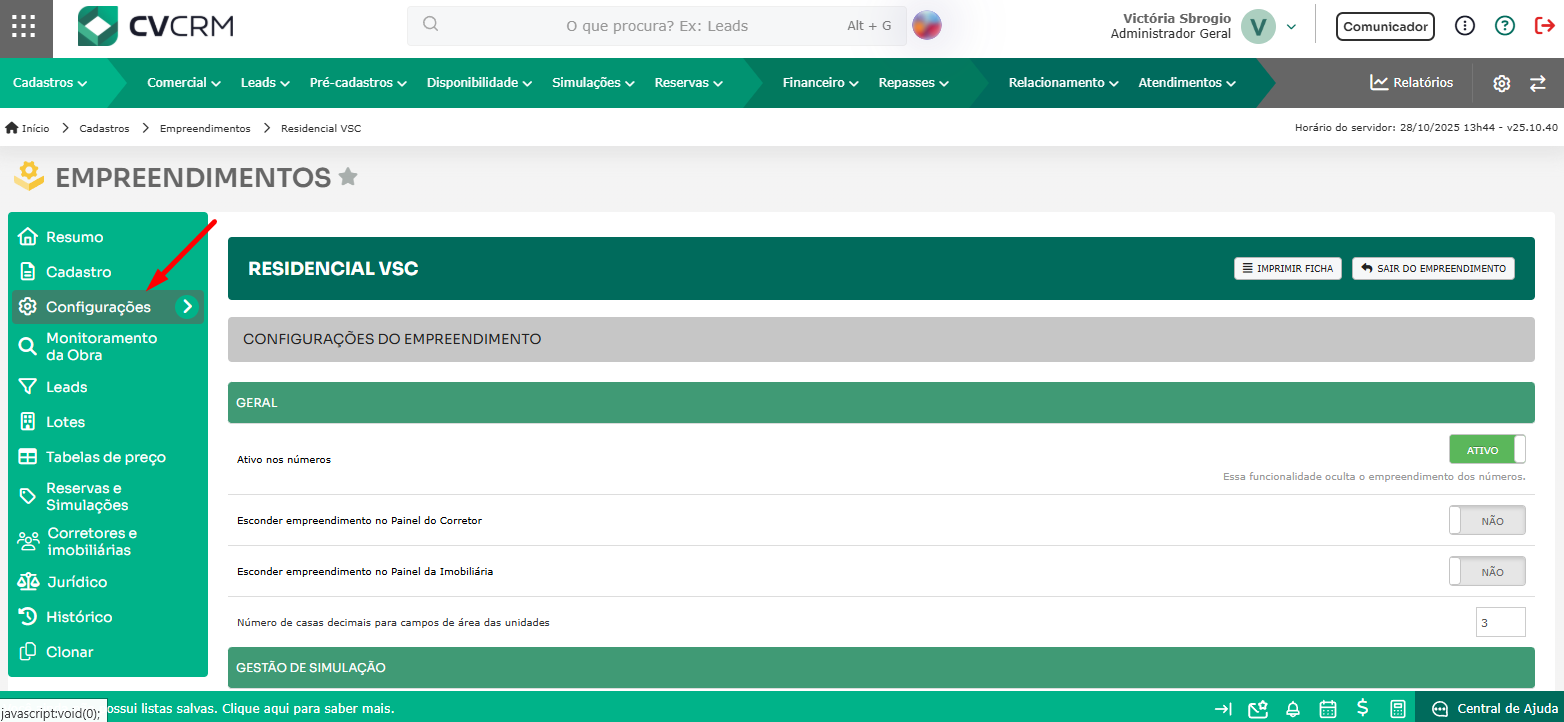This screenshot has height=722, width=1564.
Task: Mark Empreendimentos as favorite with star
Action: (x=348, y=177)
